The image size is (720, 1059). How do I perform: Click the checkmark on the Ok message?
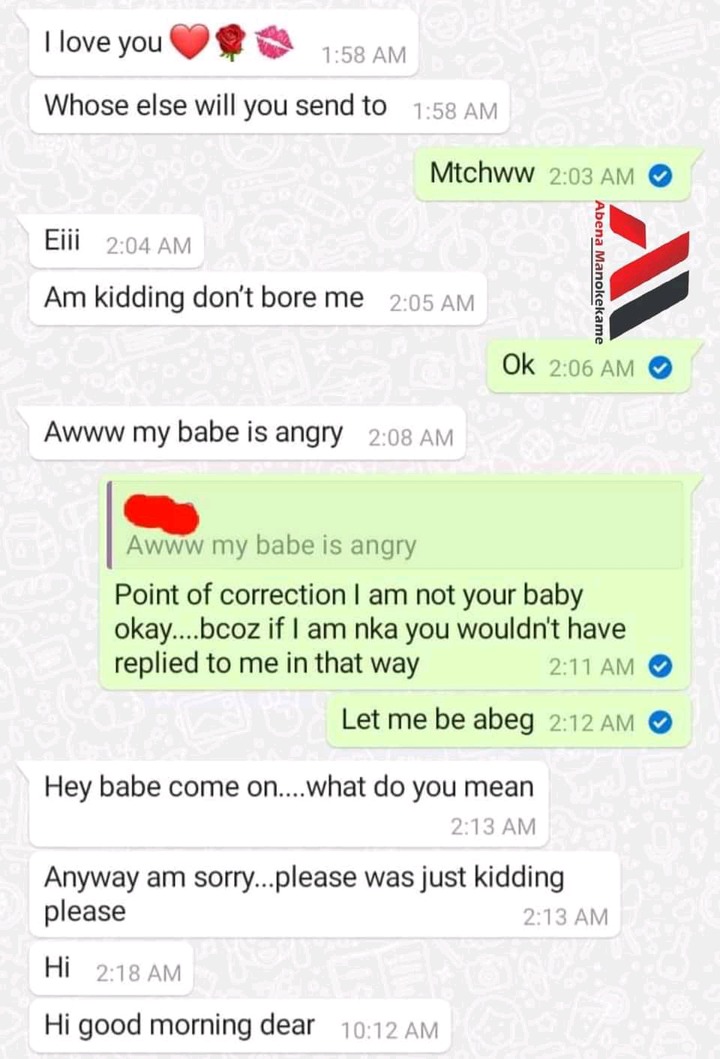[660, 368]
